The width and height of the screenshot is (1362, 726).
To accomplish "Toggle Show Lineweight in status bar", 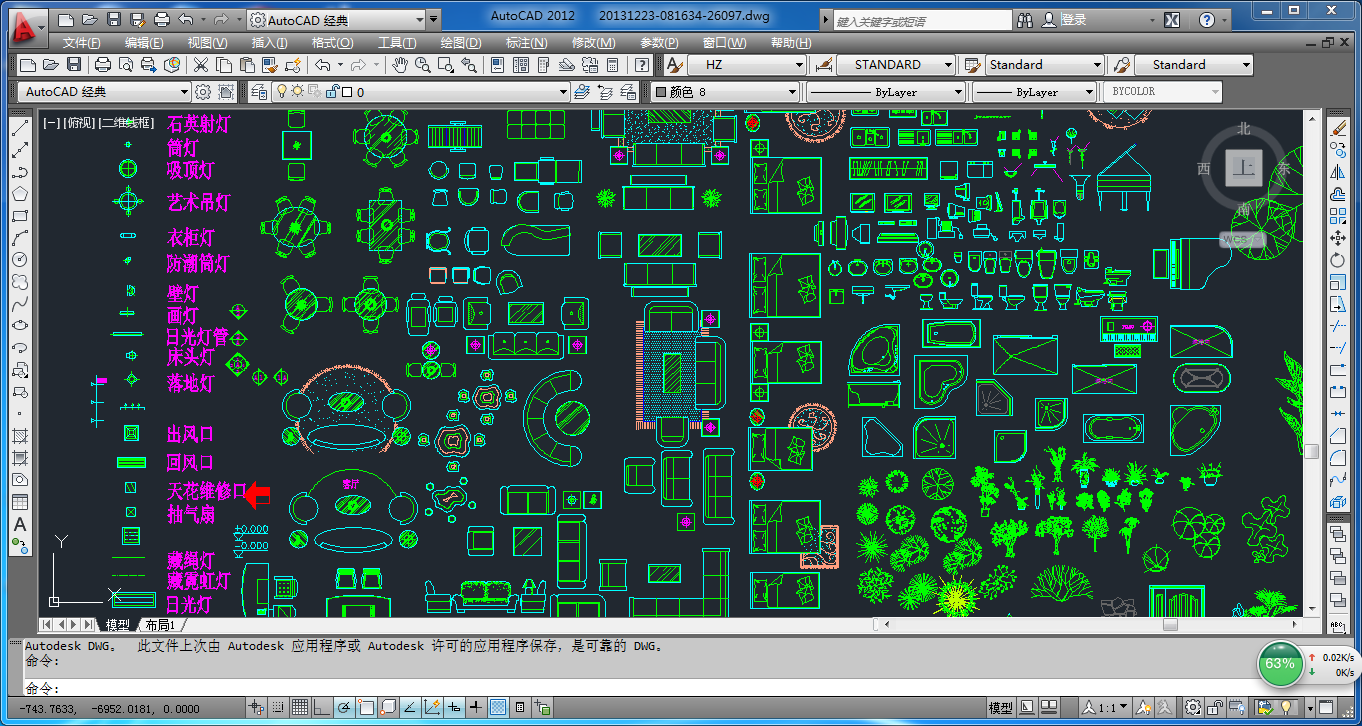I will [x=475, y=708].
